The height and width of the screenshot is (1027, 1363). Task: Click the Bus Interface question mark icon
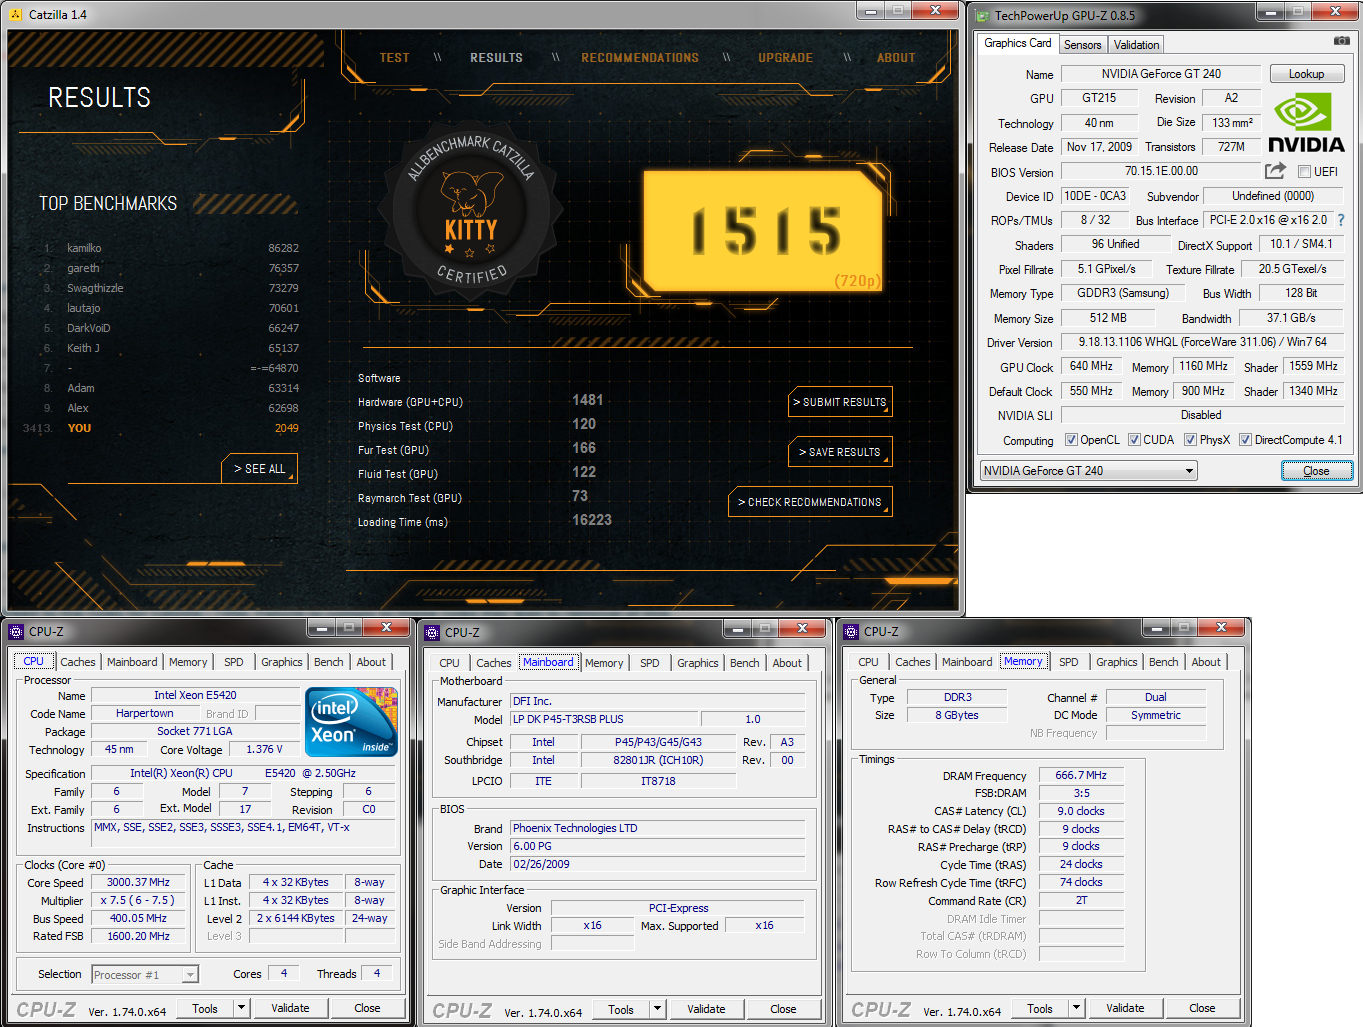coord(1341,220)
